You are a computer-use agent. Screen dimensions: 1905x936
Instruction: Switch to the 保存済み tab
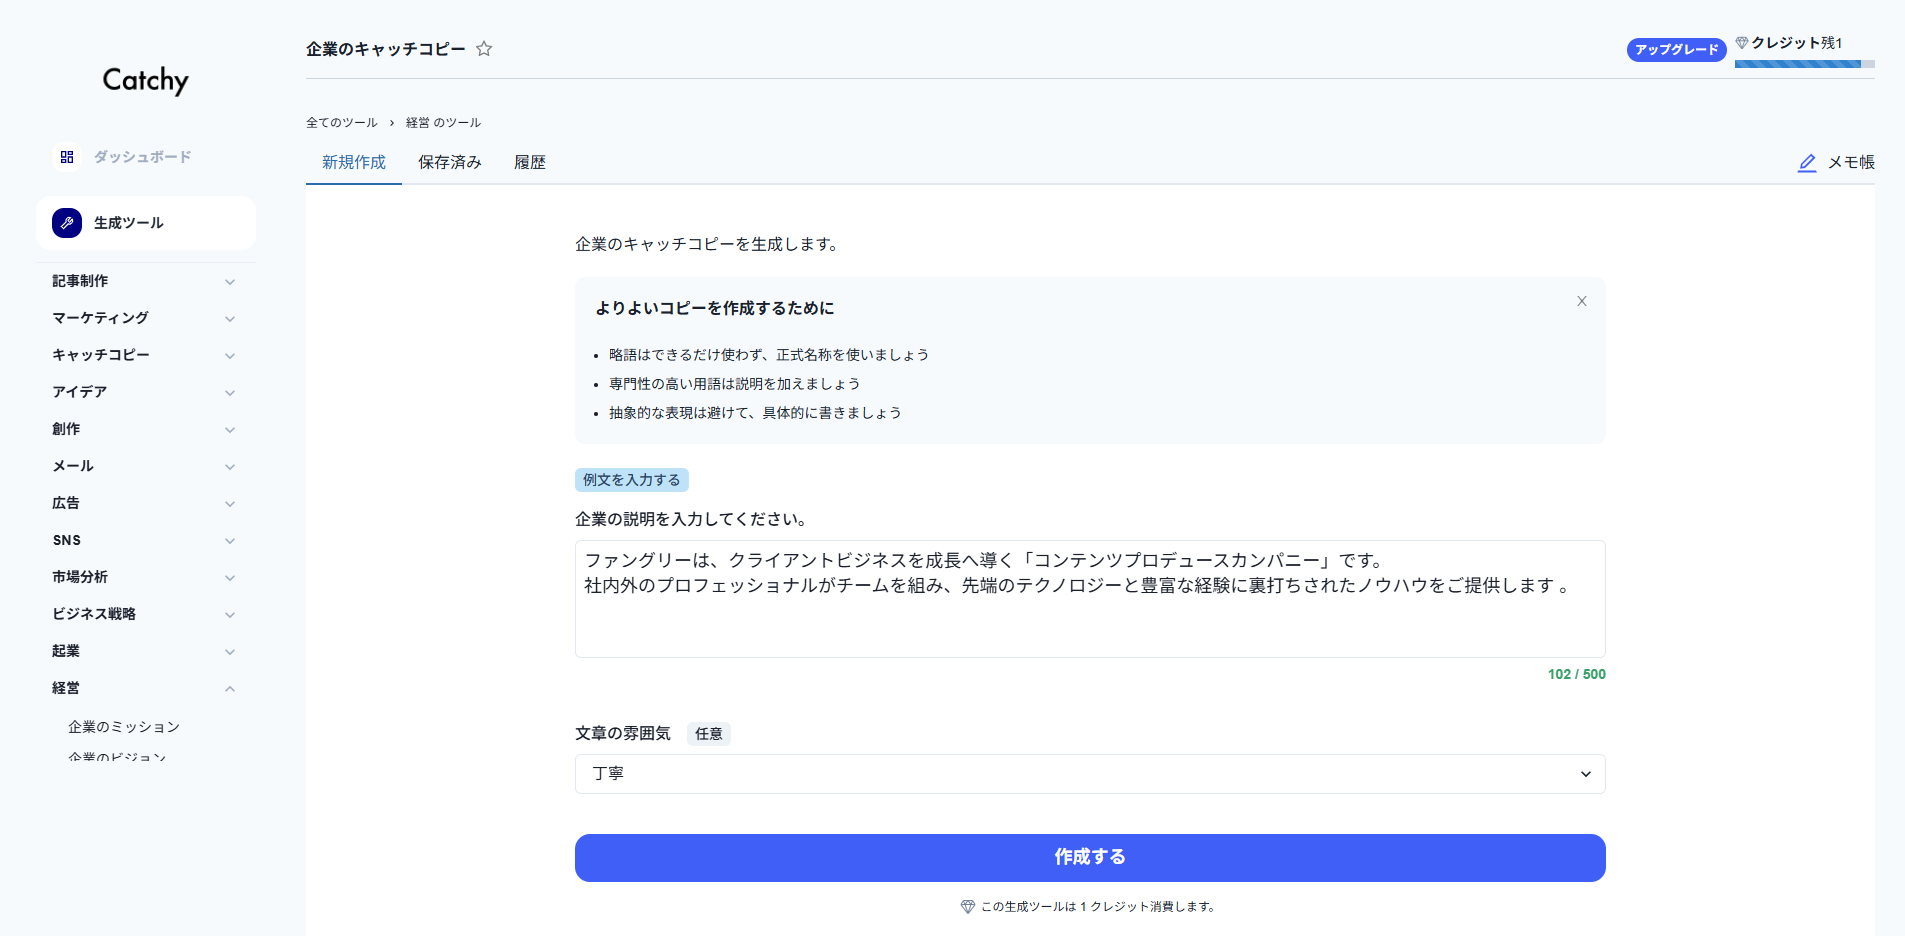[x=450, y=162]
